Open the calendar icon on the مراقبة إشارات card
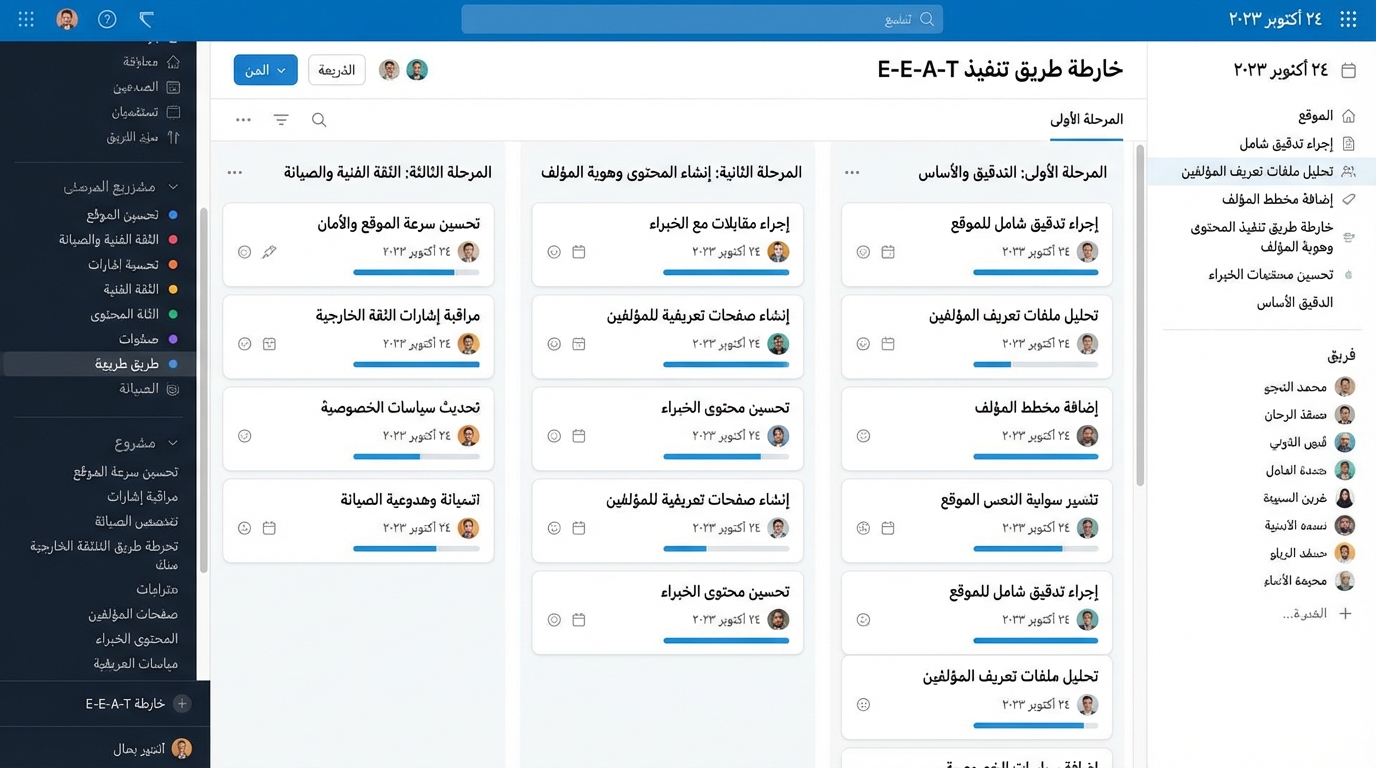 pos(270,343)
